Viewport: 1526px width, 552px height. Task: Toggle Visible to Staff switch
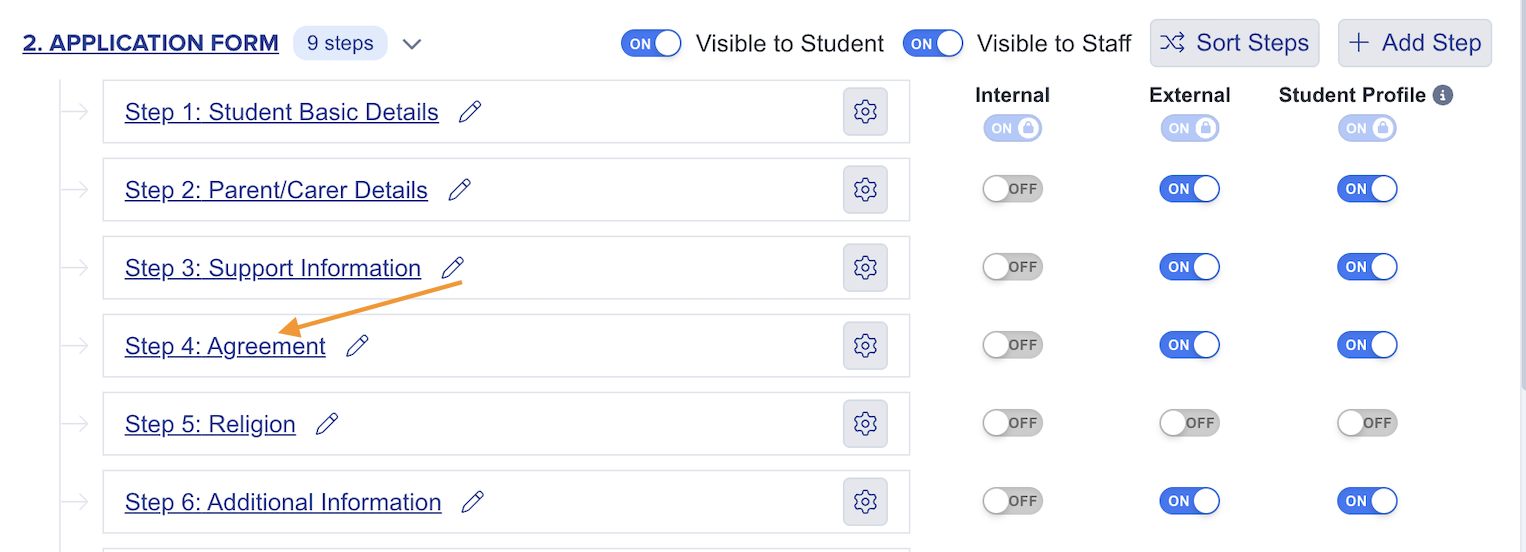pyautogui.click(x=932, y=44)
